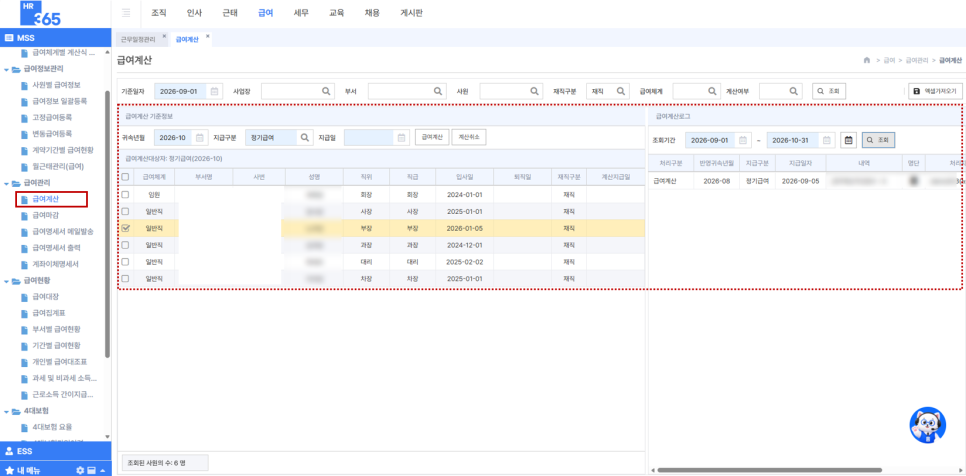The width and height of the screenshot is (966, 476).
Task: Click the search icon in the 부서 field
Action: 437,91
